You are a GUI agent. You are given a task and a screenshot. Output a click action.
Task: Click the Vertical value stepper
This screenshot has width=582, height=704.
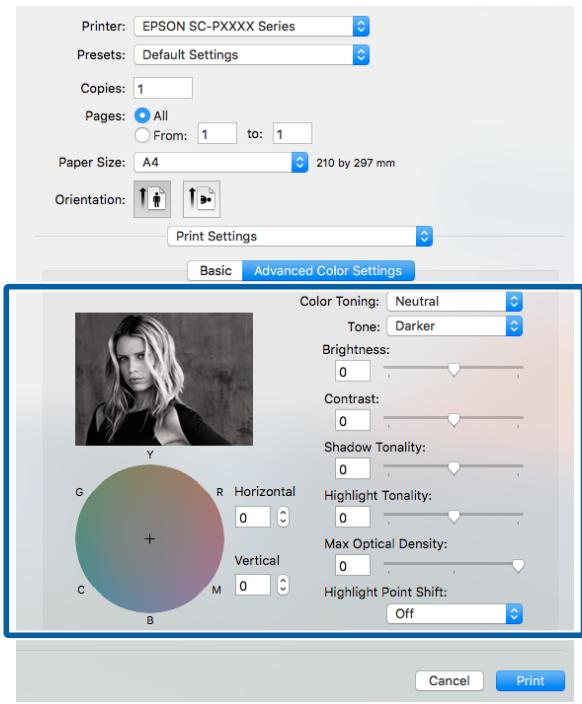(x=283, y=585)
